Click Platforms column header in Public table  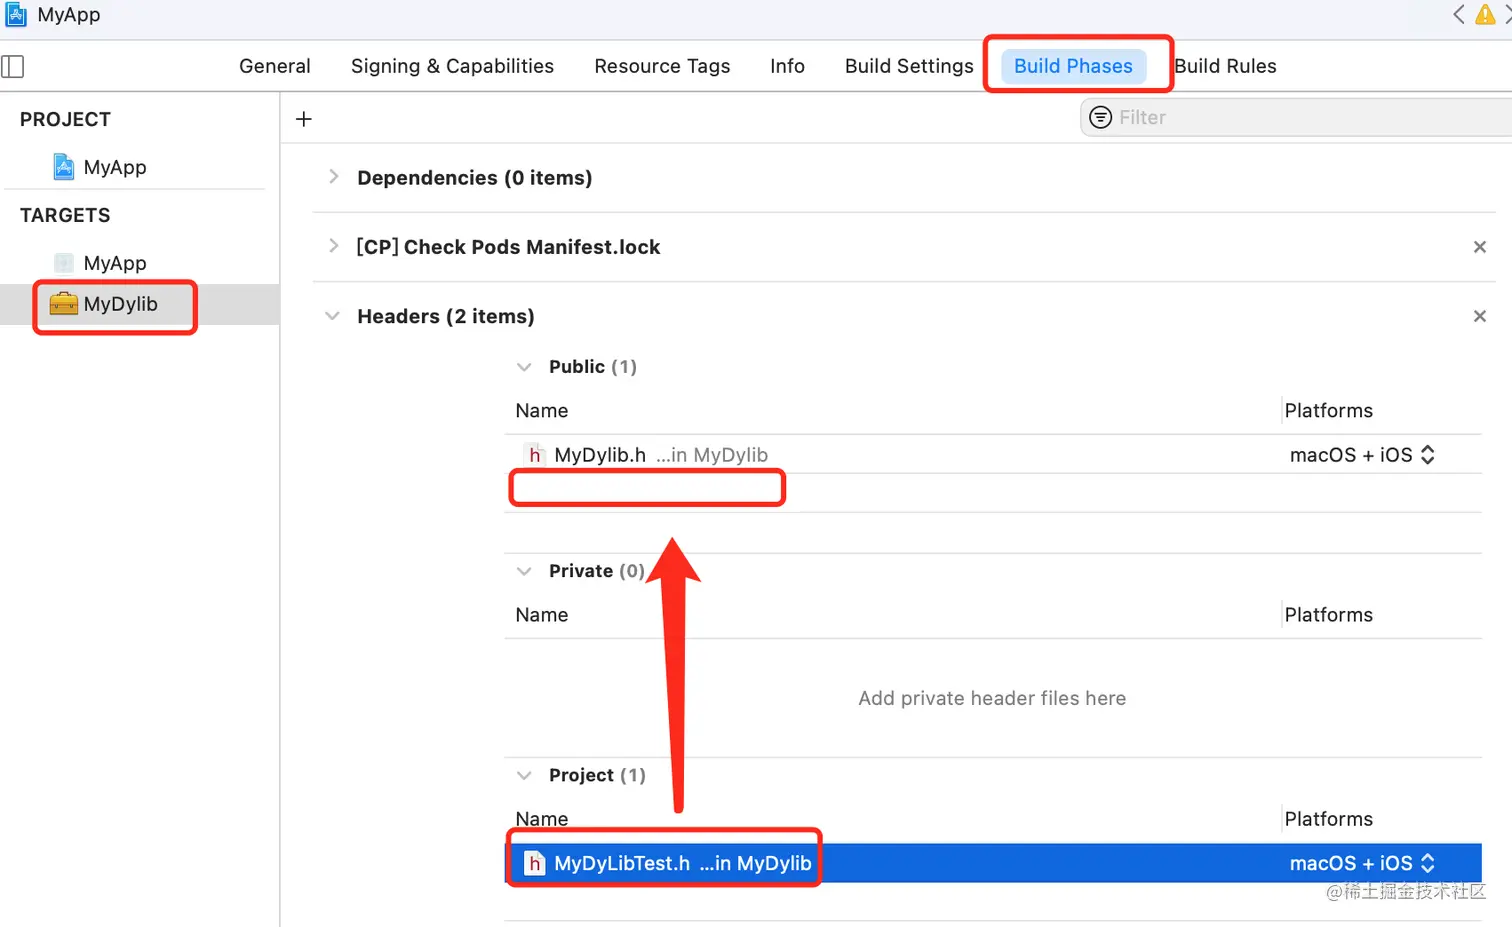(x=1328, y=411)
